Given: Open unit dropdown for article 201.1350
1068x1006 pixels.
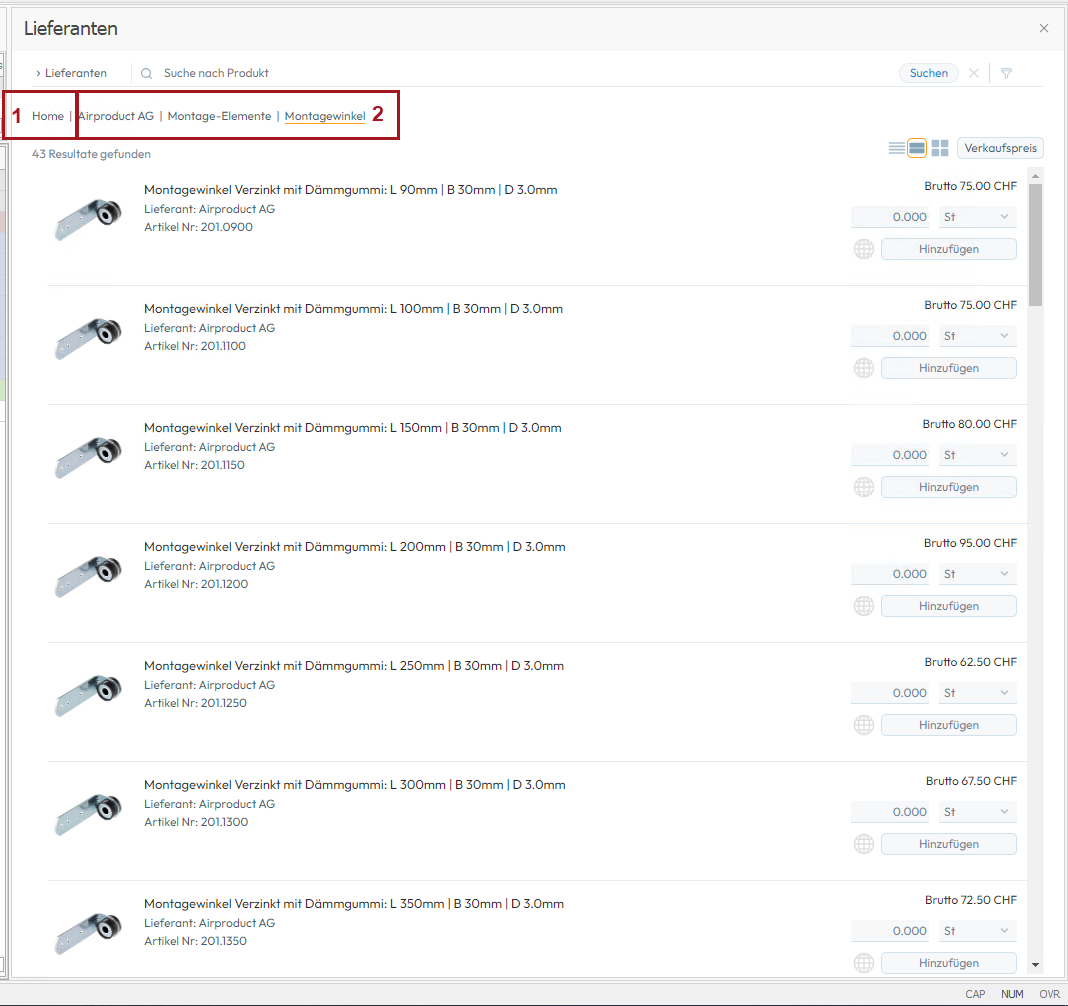Looking at the screenshot, I should click(977, 931).
